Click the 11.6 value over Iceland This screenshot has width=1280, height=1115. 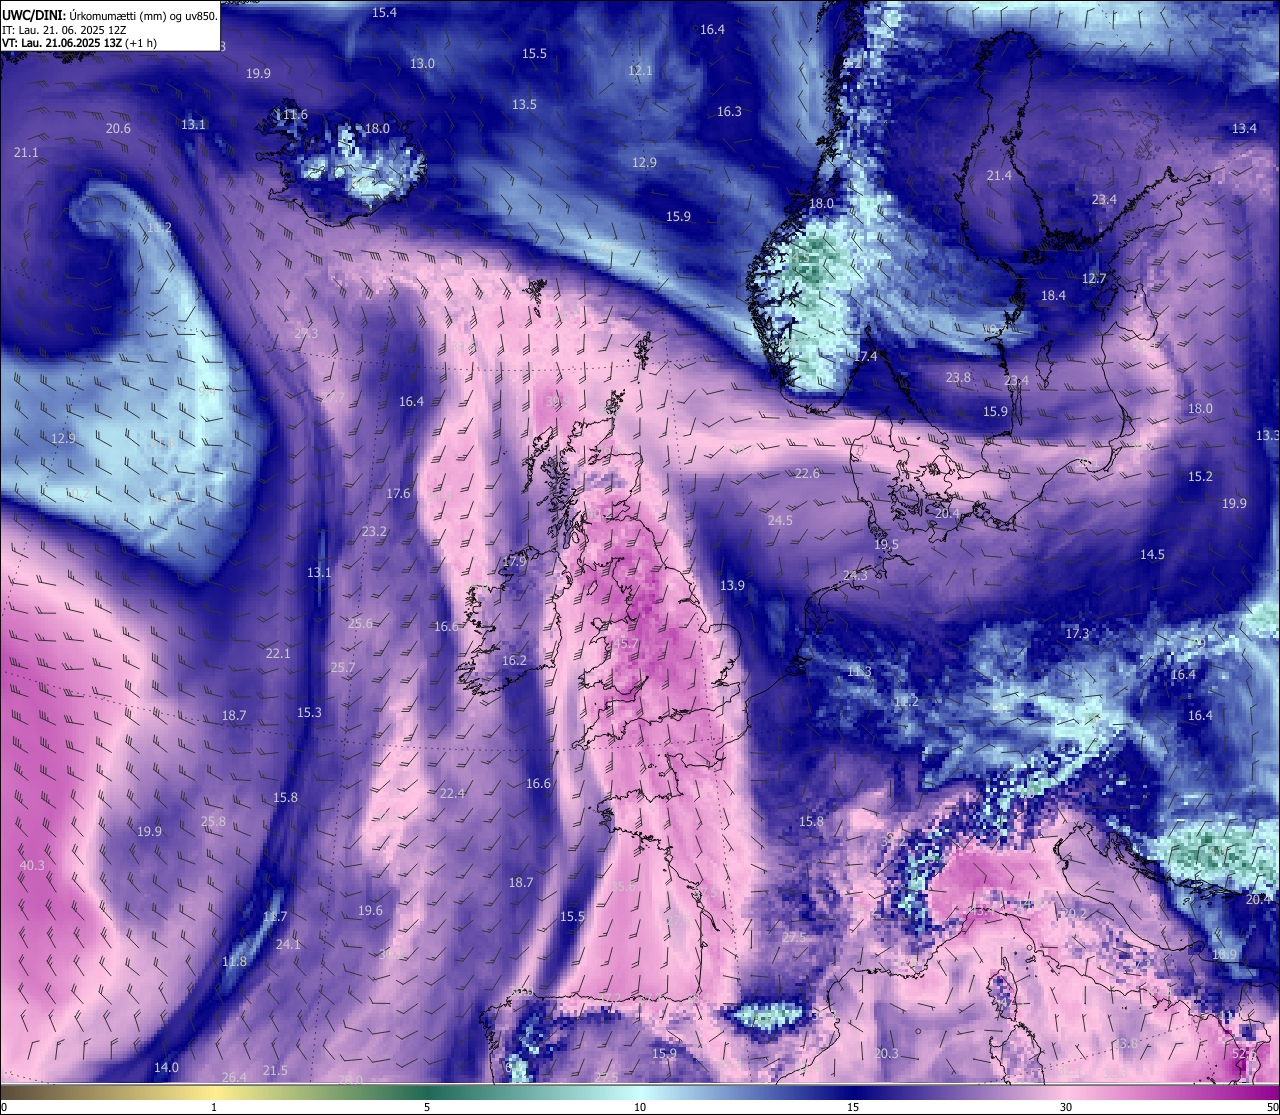(x=295, y=114)
